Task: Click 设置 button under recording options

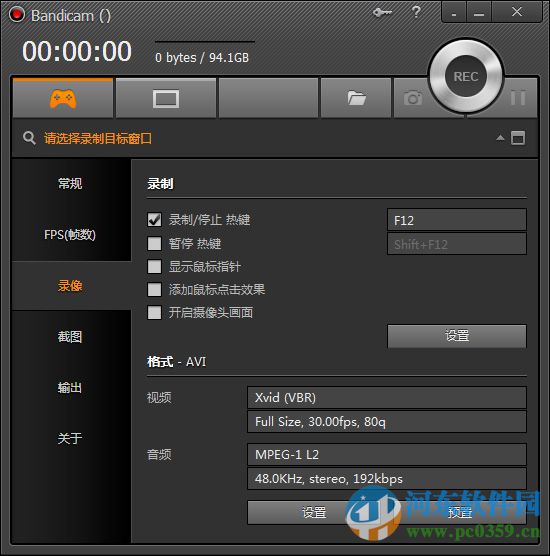Action: point(457,336)
